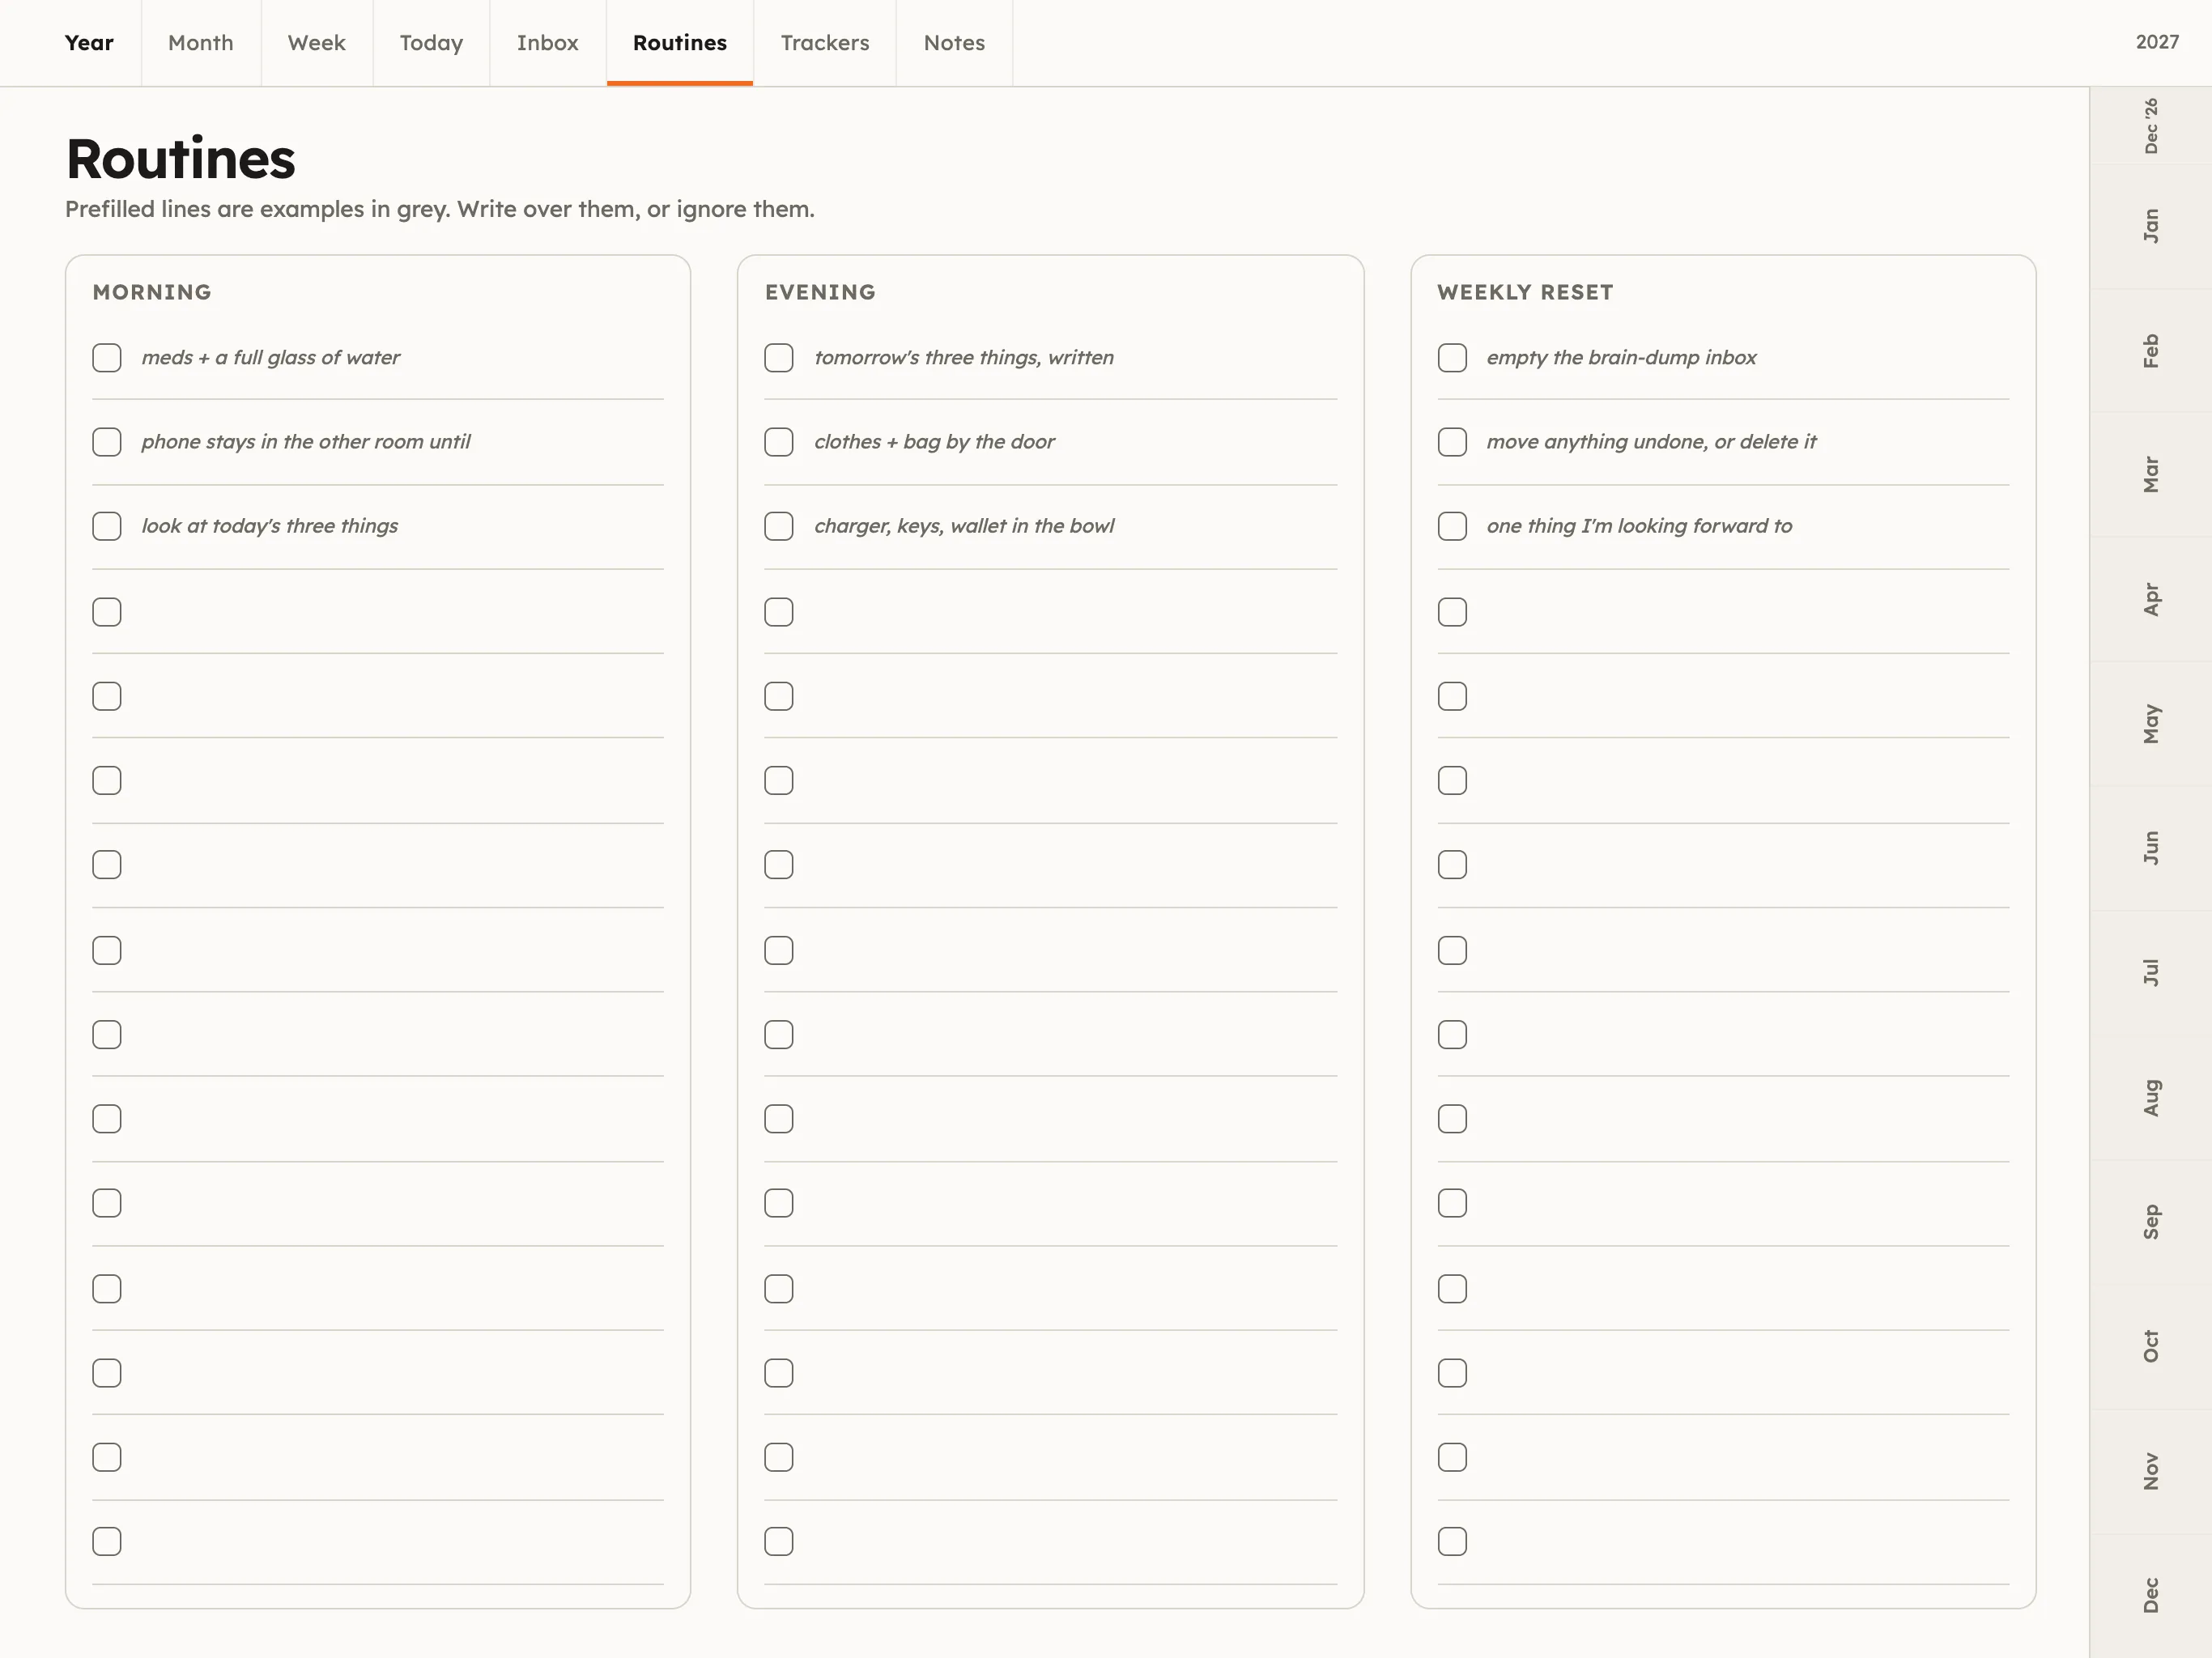Click the 'charger, keys, wallet in the bowl' line
The height and width of the screenshot is (1658, 2212).
tap(964, 526)
